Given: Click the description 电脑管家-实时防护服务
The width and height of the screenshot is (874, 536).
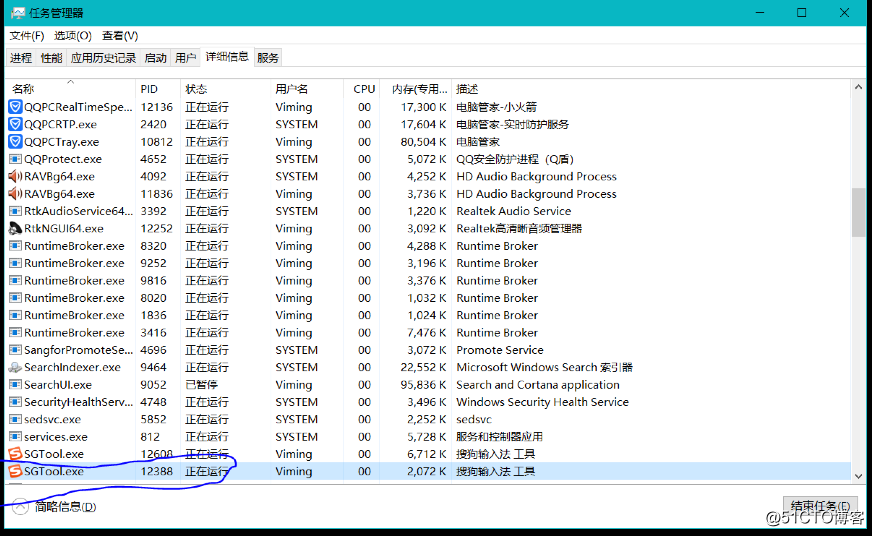Looking at the screenshot, I should 513,124.
